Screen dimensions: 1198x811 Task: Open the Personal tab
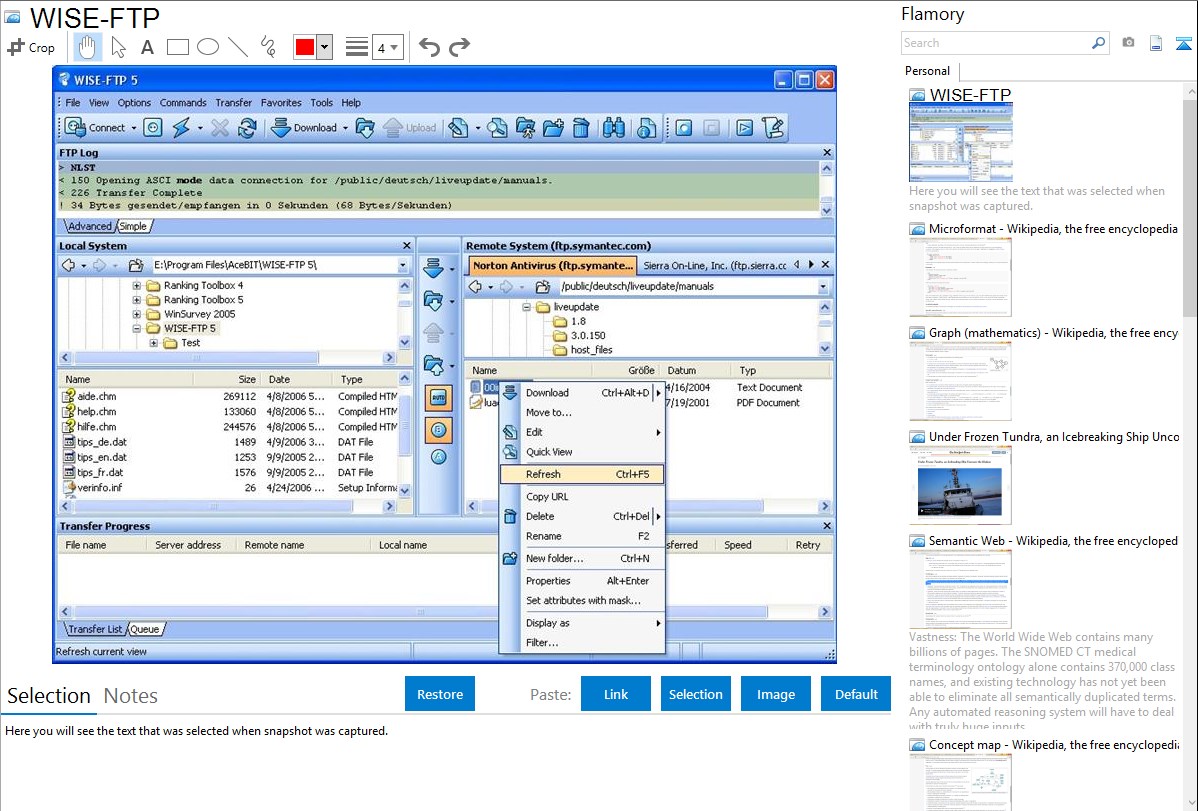click(x=928, y=71)
